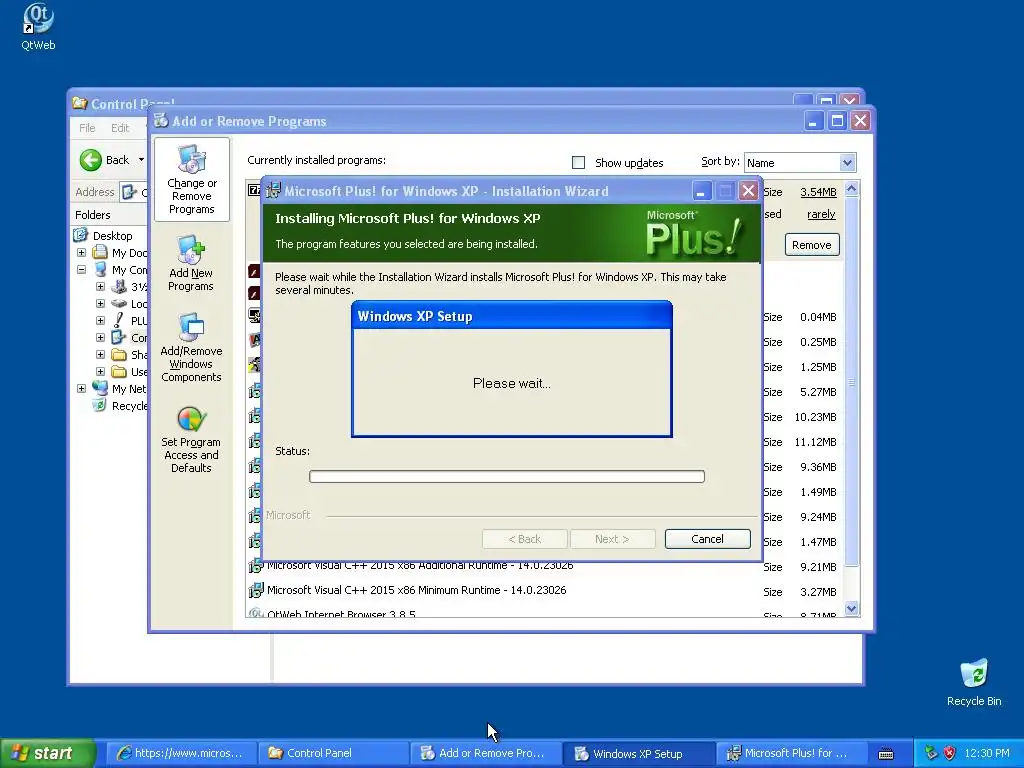The height and width of the screenshot is (768, 1024).
Task: Select Visual C++ 2015 x86 Minimum Runtime row
Action: coord(543,590)
